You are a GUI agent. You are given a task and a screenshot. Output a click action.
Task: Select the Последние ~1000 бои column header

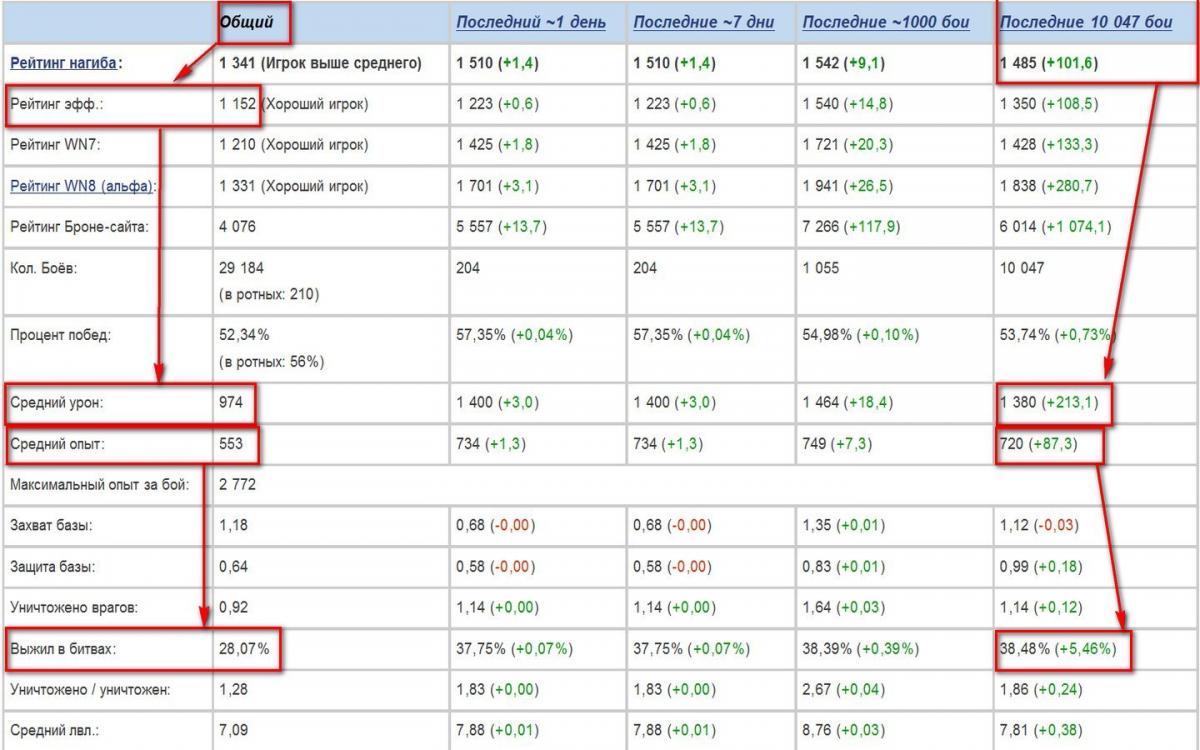tap(885, 22)
